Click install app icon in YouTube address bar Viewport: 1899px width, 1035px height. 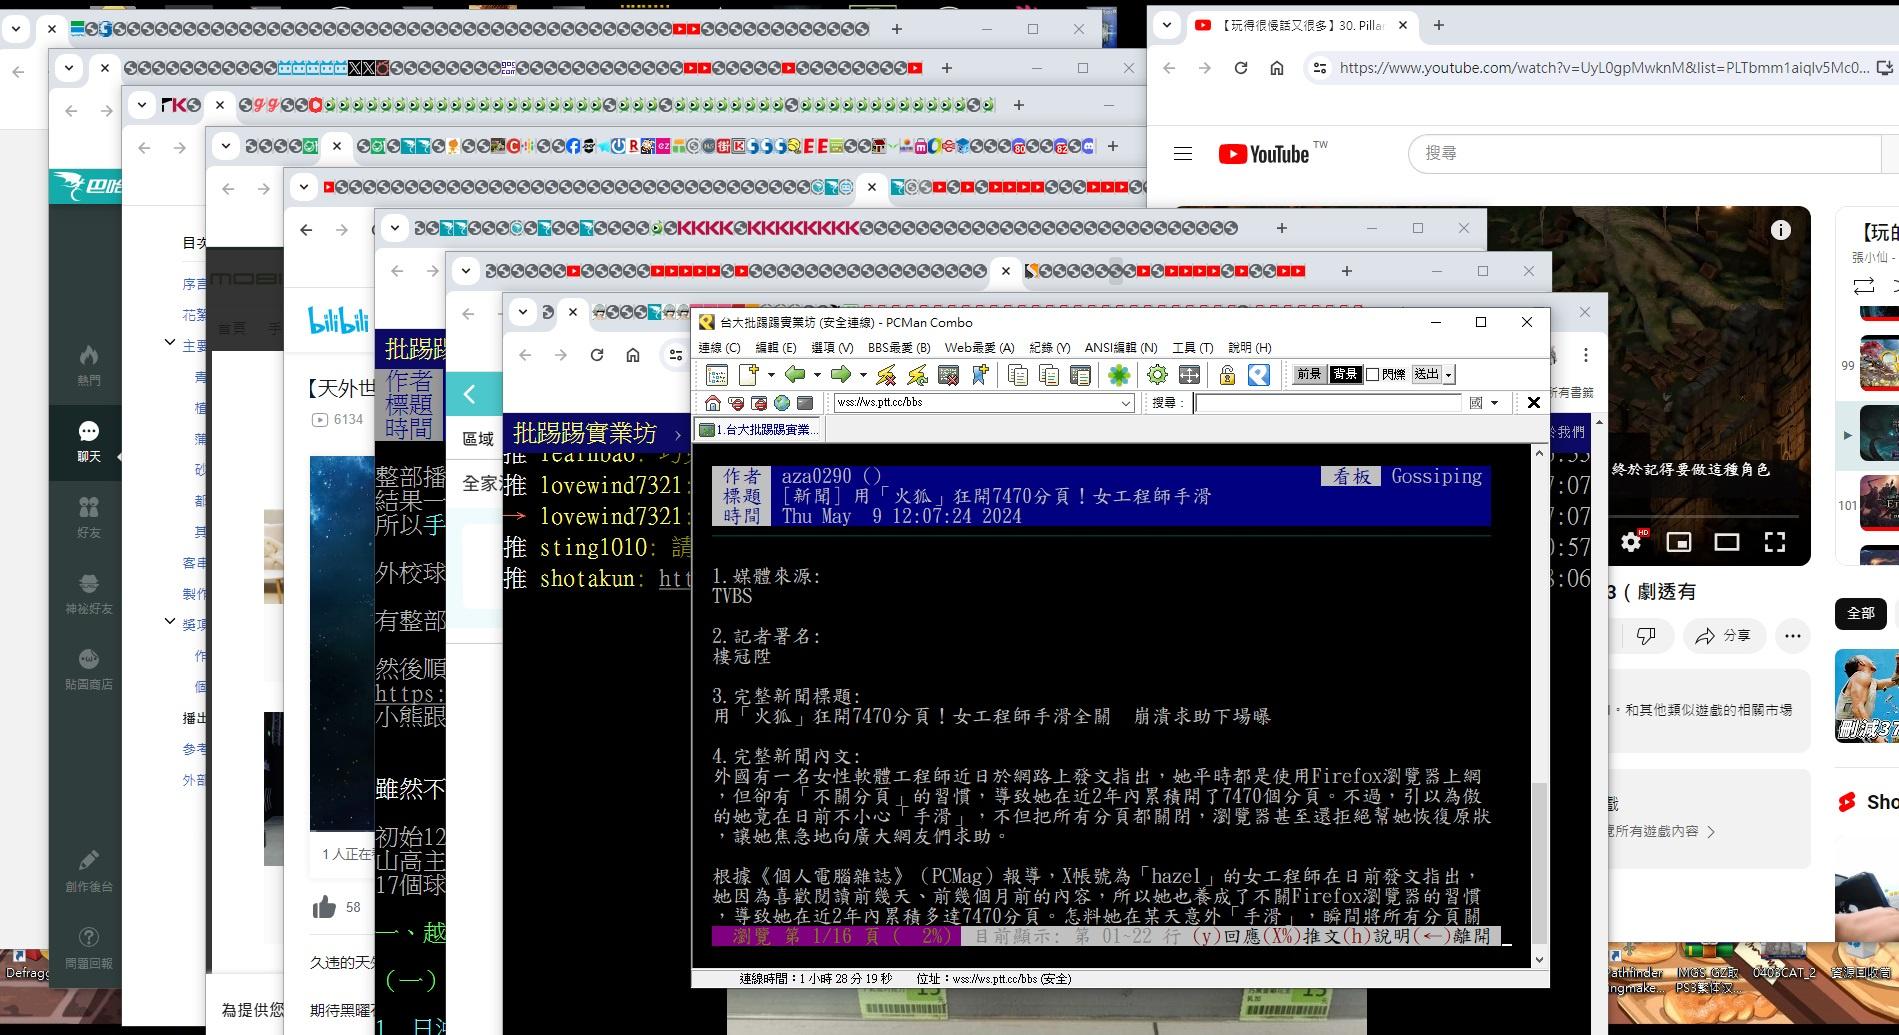point(1885,68)
